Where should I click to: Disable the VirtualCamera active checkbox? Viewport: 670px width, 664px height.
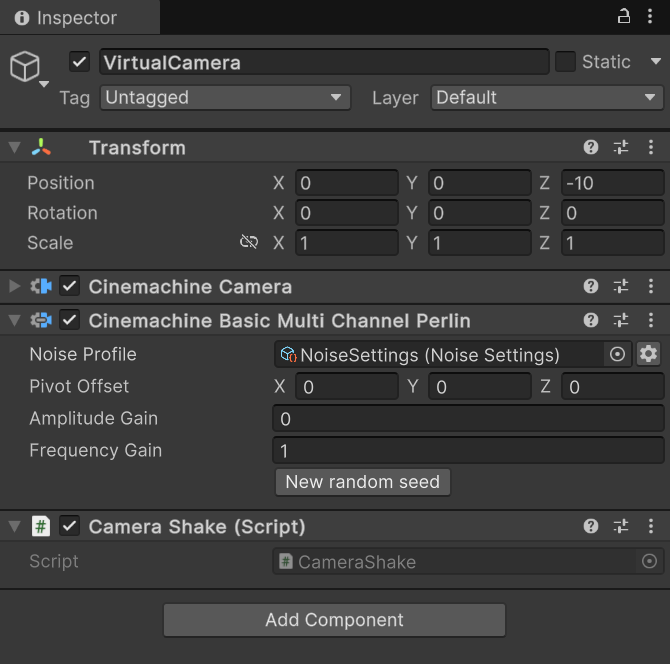coord(79,62)
